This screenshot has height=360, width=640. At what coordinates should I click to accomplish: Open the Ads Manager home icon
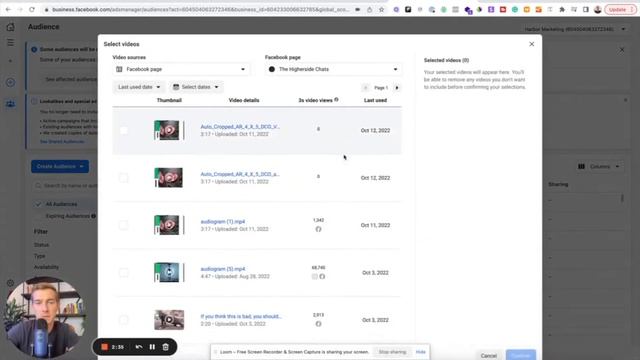coord(11,27)
